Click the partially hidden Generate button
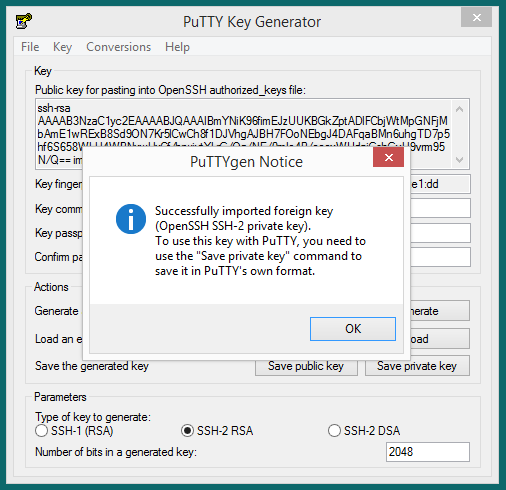The height and width of the screenshot is (490, 506). (440, 311)
